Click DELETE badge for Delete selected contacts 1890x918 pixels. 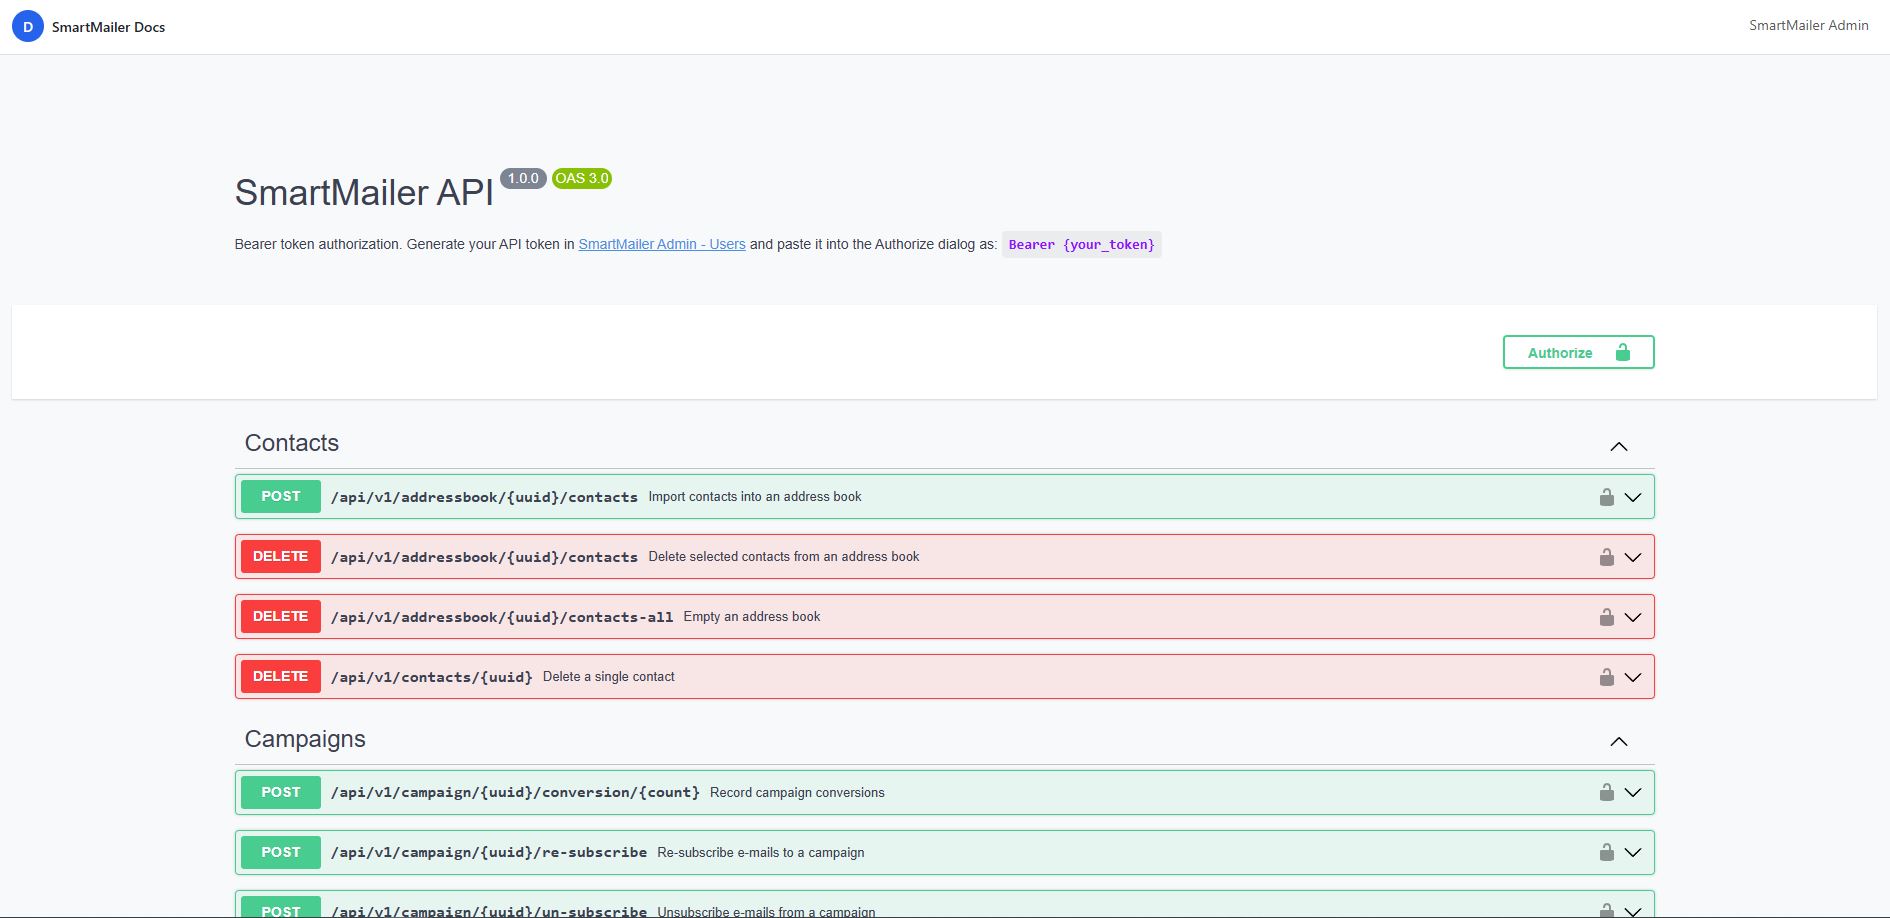pyautogui.click(x=281, y=556)
